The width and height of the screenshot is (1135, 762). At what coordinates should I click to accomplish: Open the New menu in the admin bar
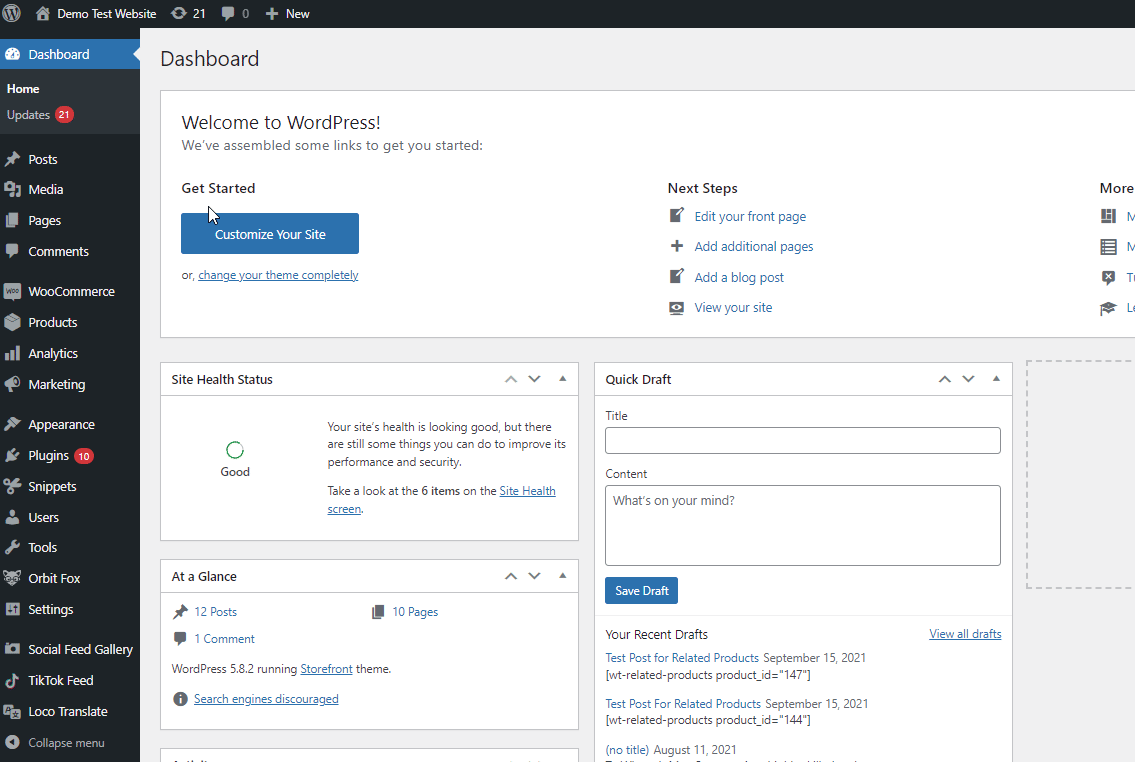point(287,13)
